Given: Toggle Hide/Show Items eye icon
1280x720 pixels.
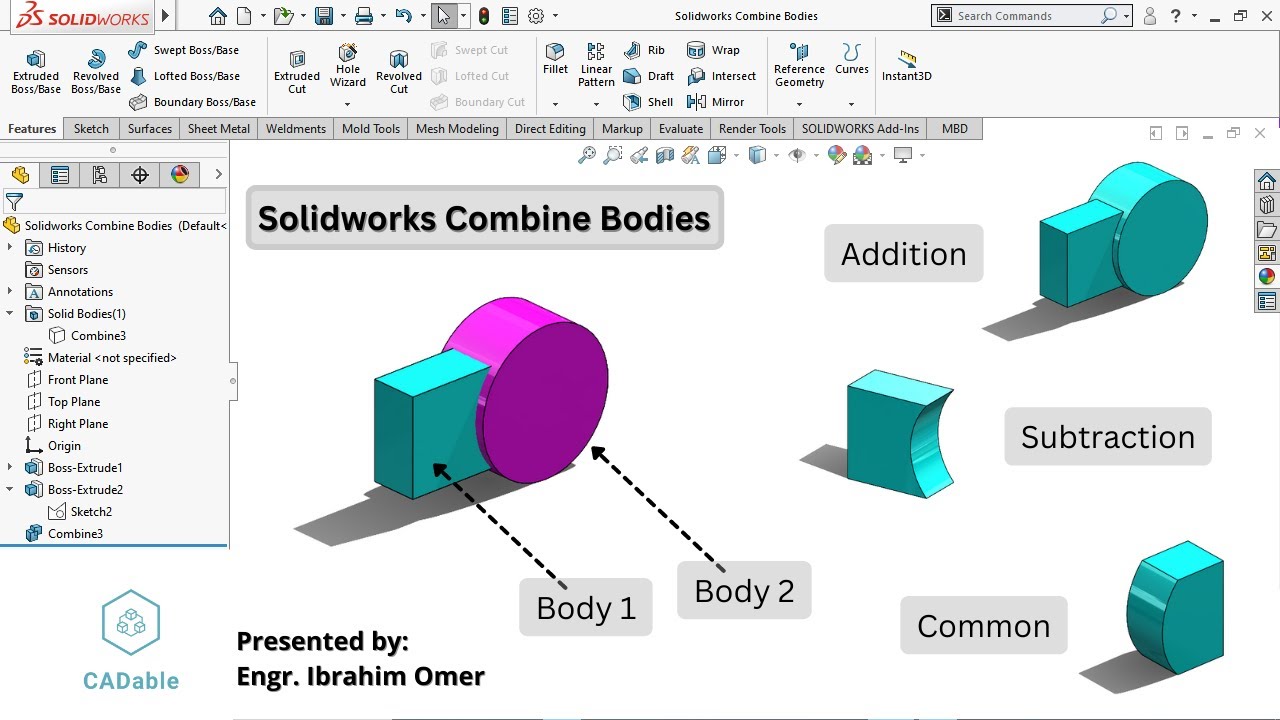Looking at the screenshot, I should click(x=797, y=155).
